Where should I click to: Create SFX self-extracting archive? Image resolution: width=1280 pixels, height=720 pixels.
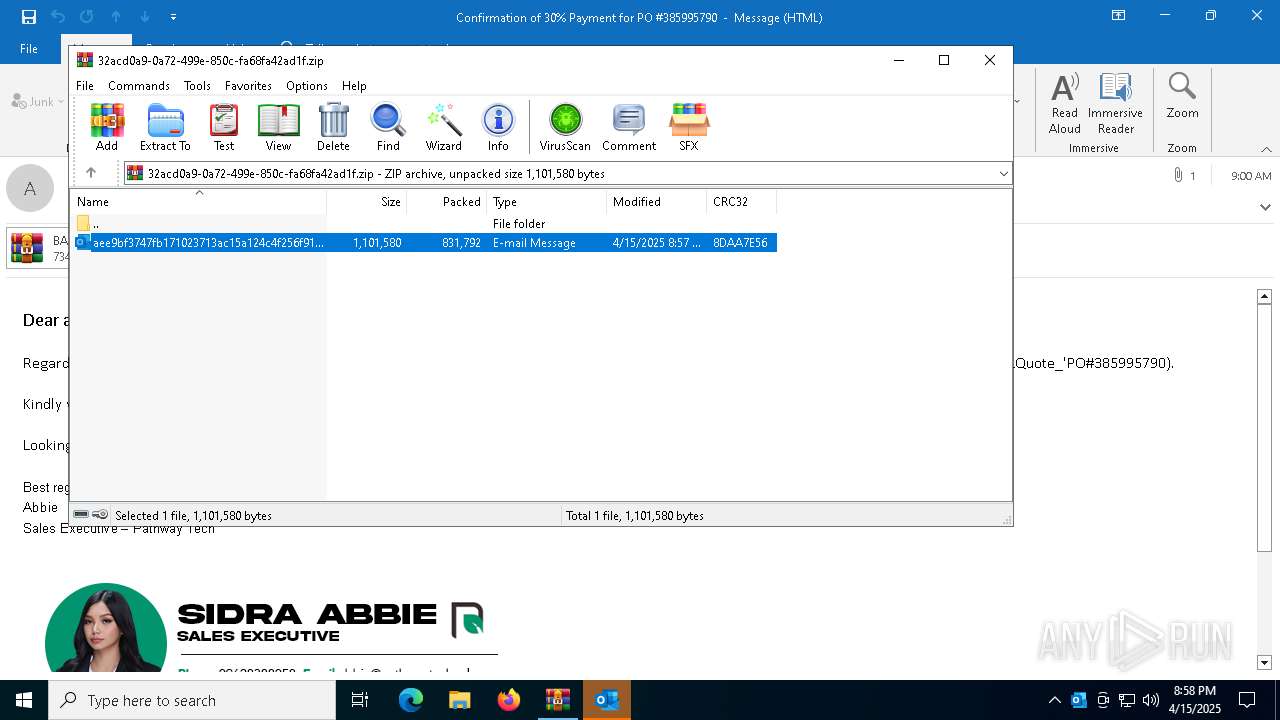[x=689, y=127]
